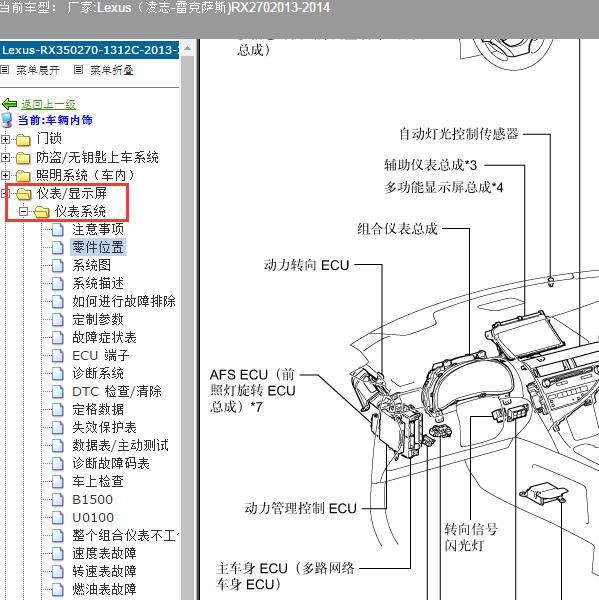Open the 门锁 tree item
The width and height of the screenshot is (599, 600).
tap(49, 139)
